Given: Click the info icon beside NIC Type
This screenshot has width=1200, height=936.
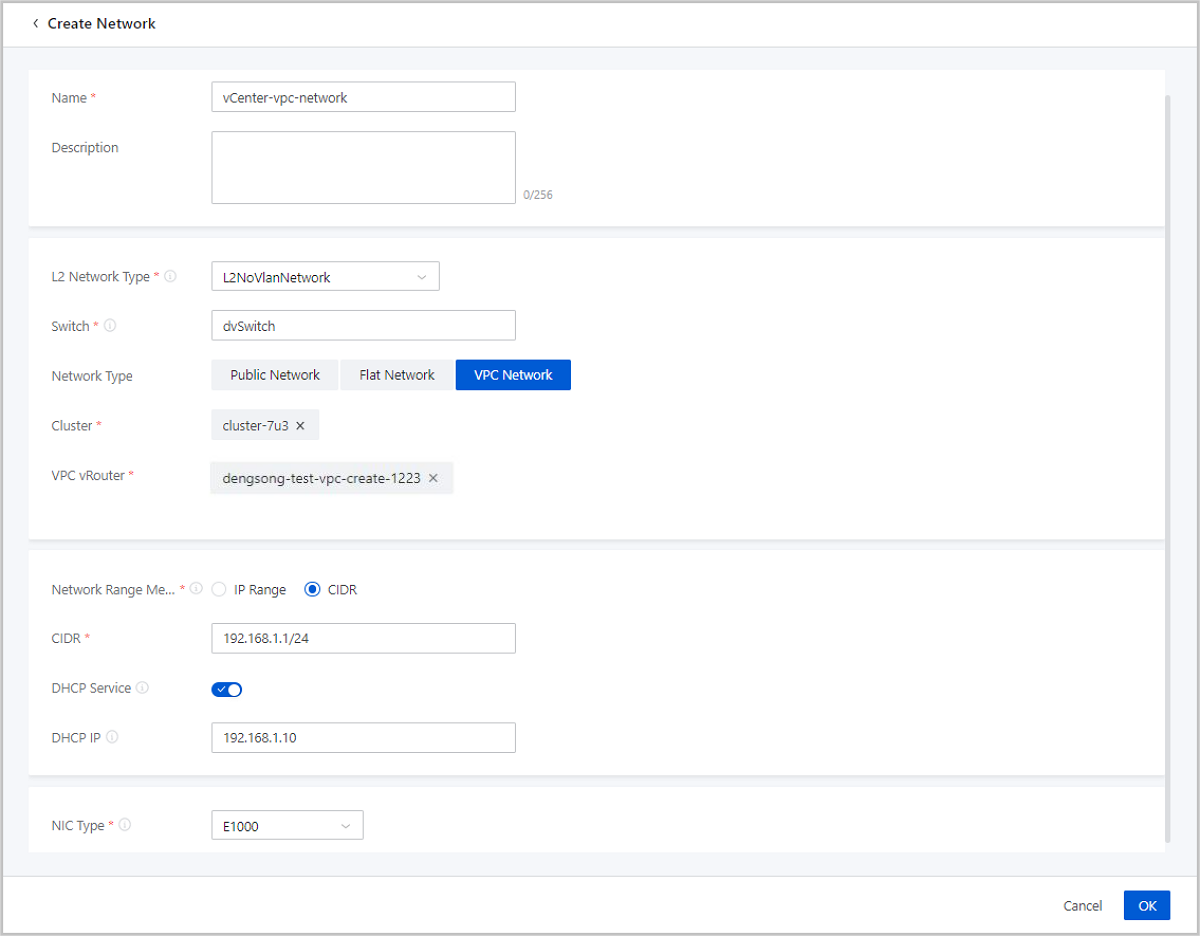Looking at the screenshot, I should point(125,826).
